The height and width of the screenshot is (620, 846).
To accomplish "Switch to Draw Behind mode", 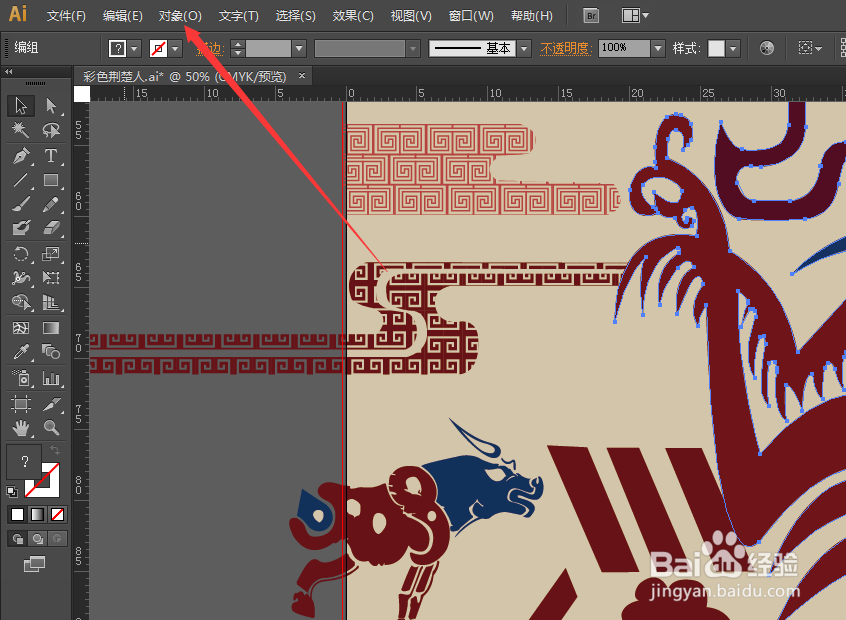I will click(37, 539).
